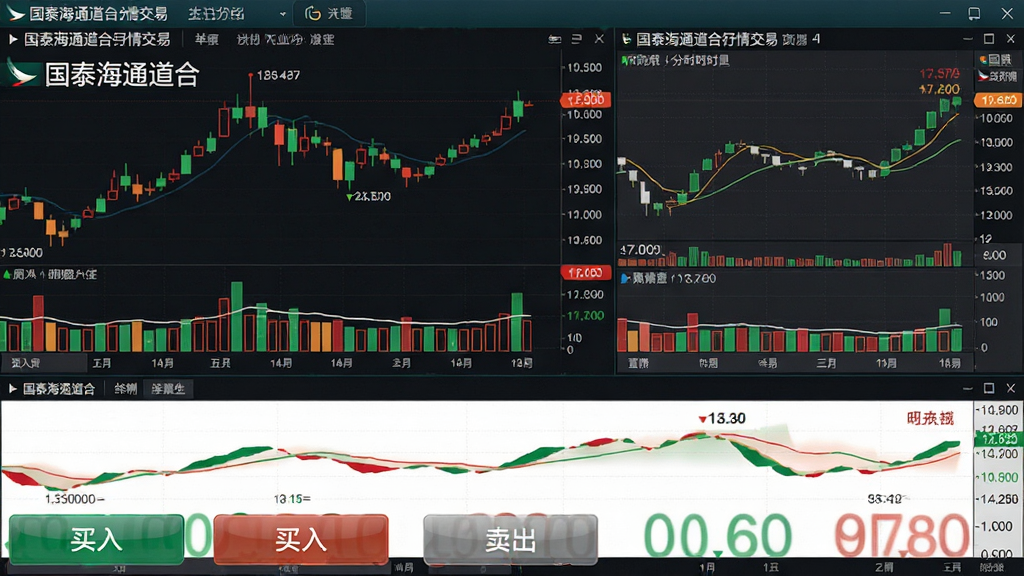This screenshot has width=1024, height=576.
Task: Maximize the bottom indicator panel
Action: pos(989,388)
